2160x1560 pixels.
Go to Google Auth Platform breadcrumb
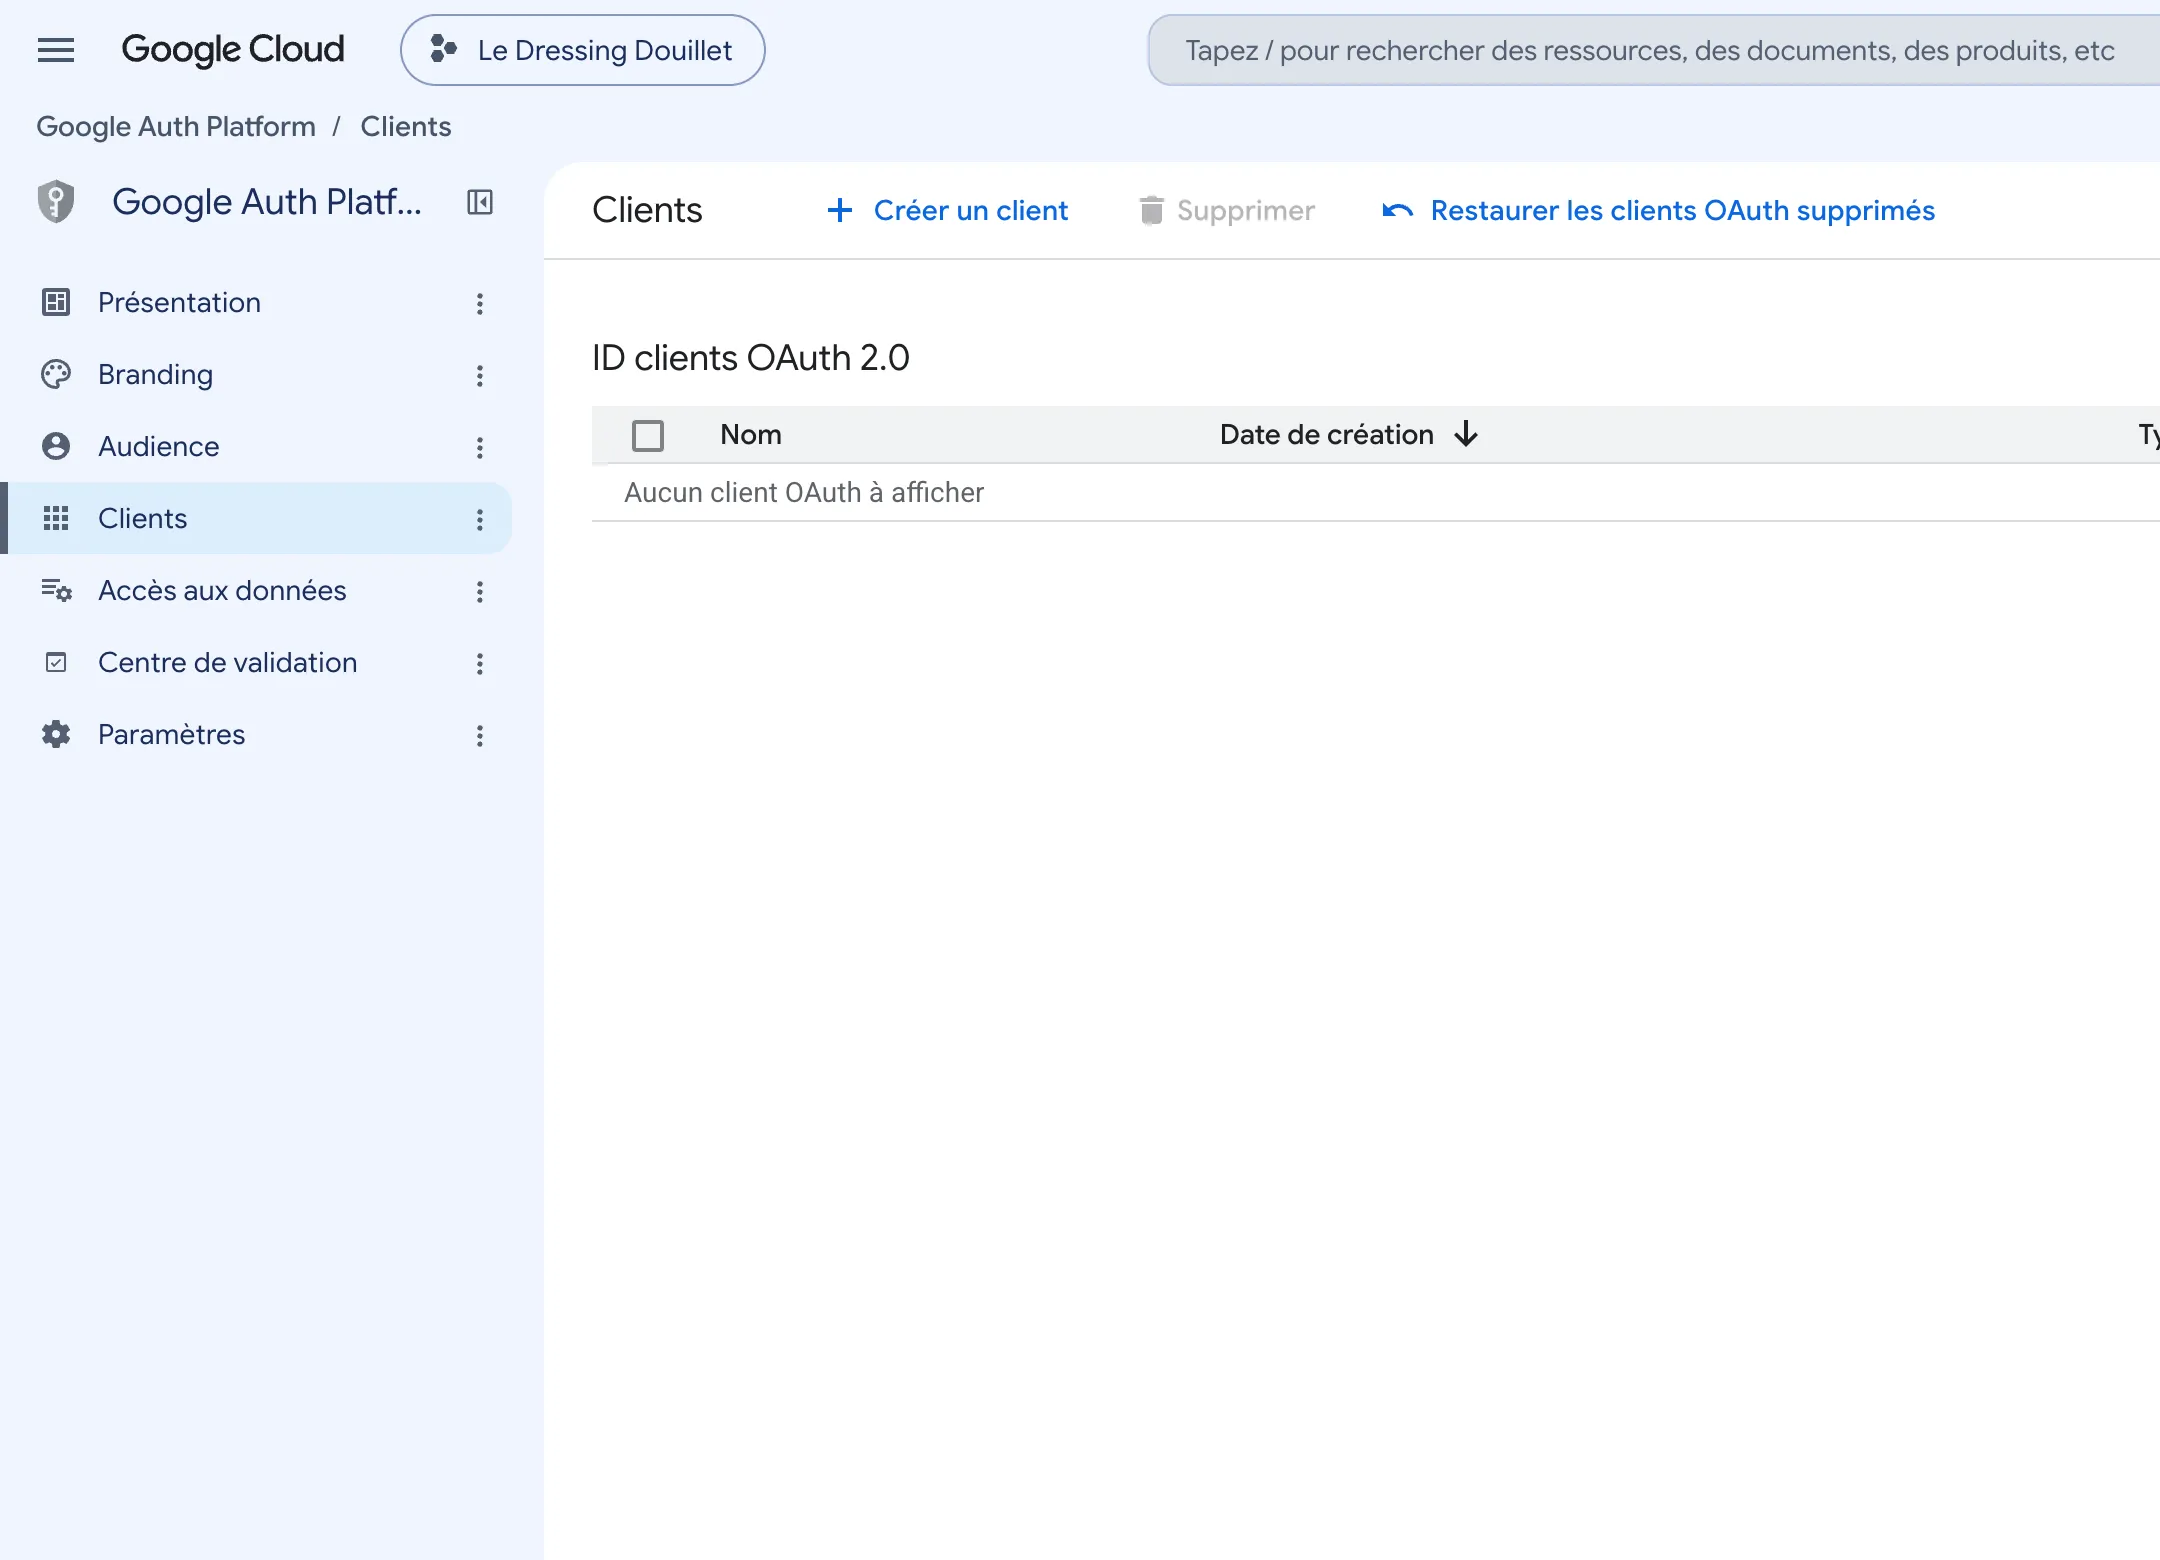coord(176,127)
